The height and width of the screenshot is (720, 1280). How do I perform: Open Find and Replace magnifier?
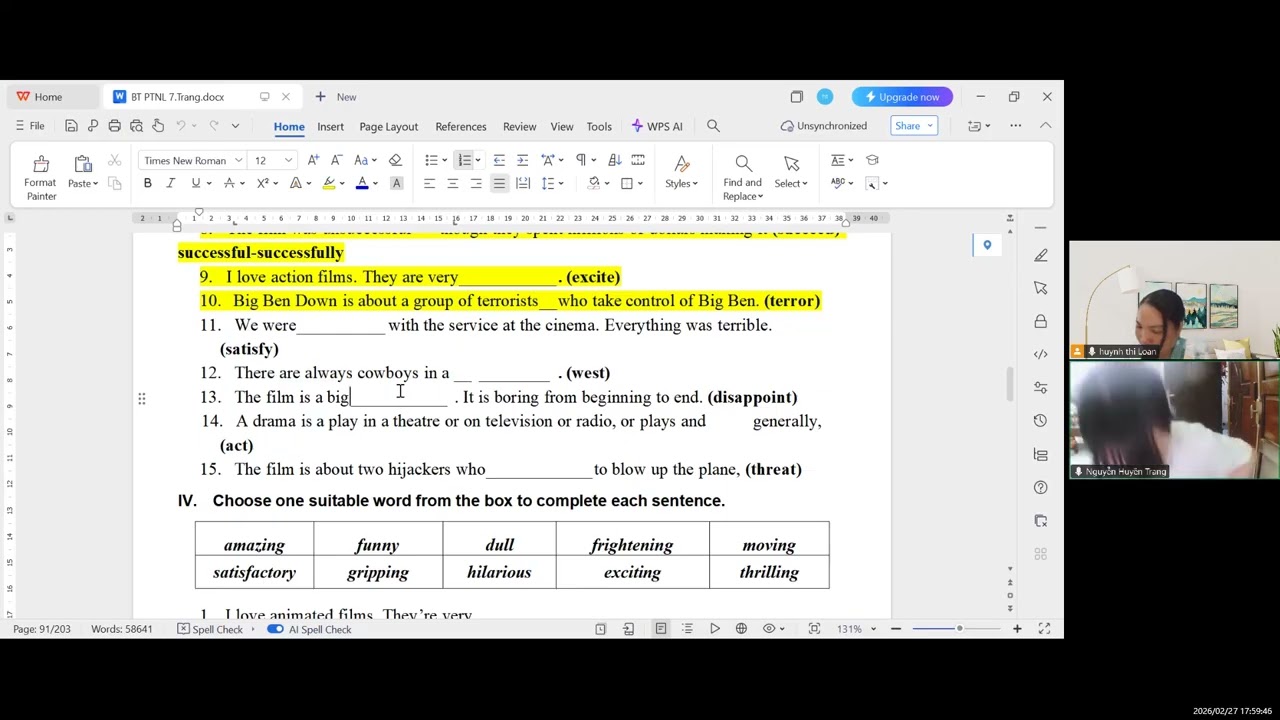point(743,163)
